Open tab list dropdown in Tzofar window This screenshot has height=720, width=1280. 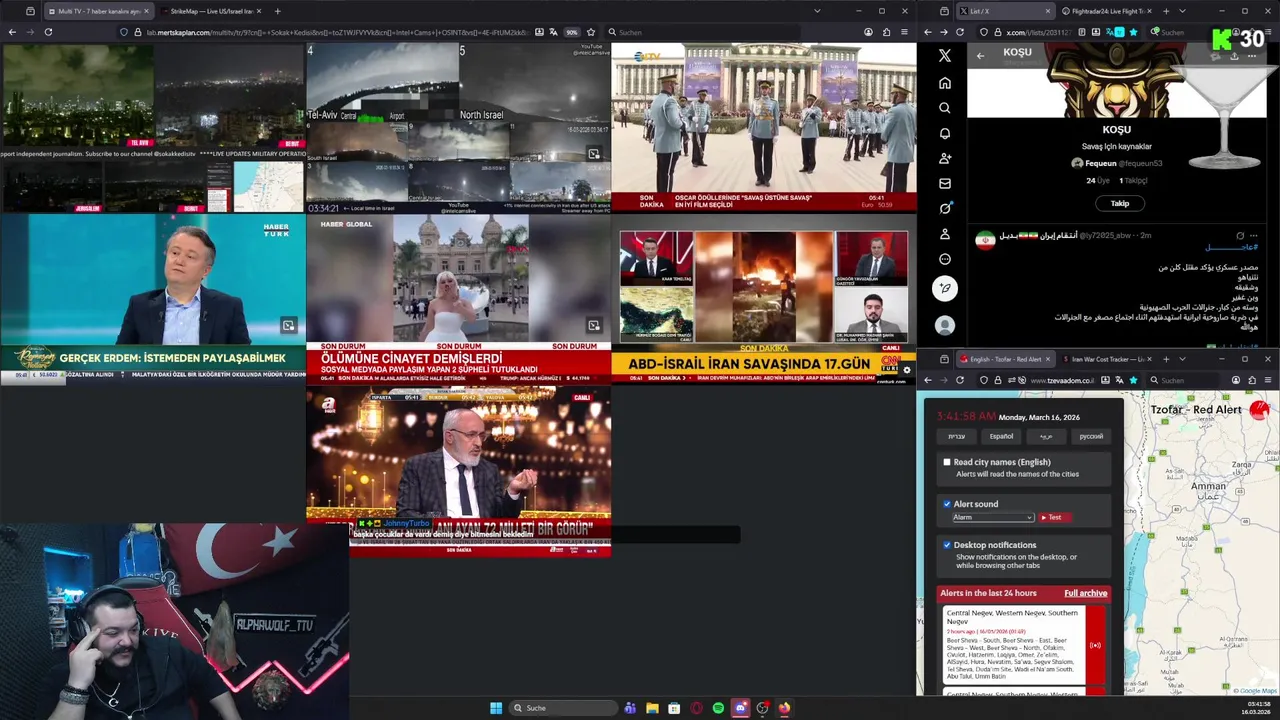click(x=1182, y=359)
